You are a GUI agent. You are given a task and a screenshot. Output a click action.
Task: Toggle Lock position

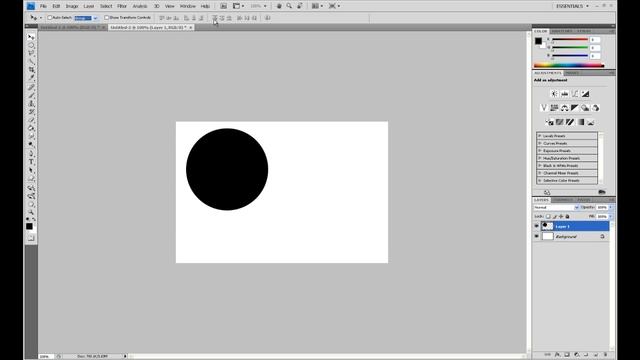[x=561, y=216]
